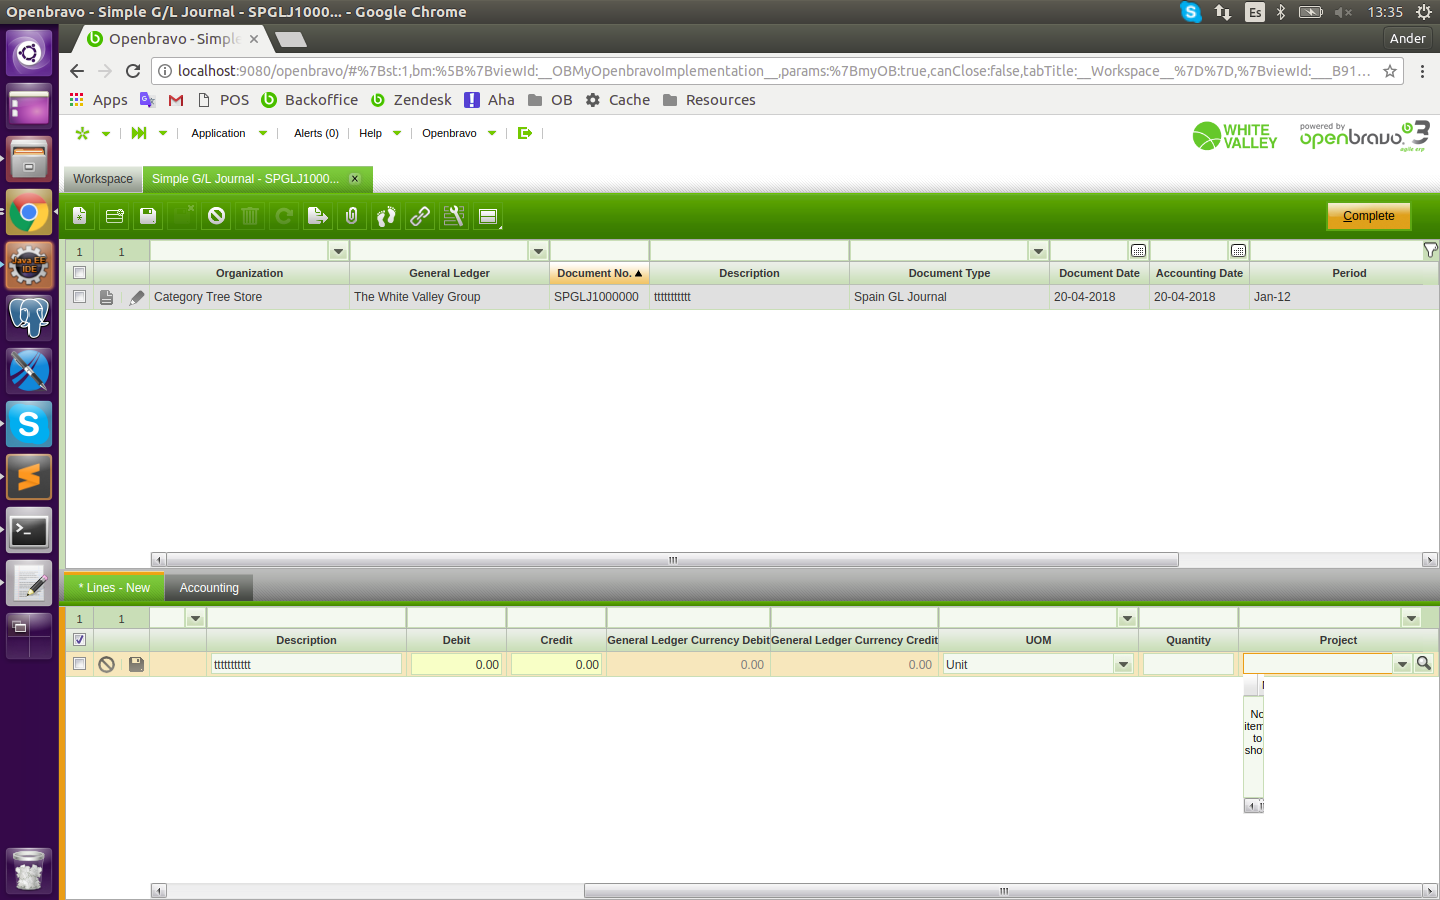
Task: Click the Complete button
Action: (1368, 216)
